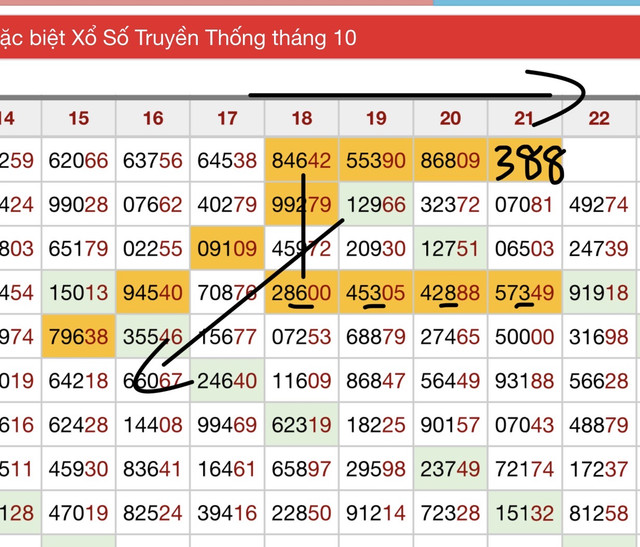Select cell with number 07253
This screenshot has height=547, width=640.
coord(302,336)
